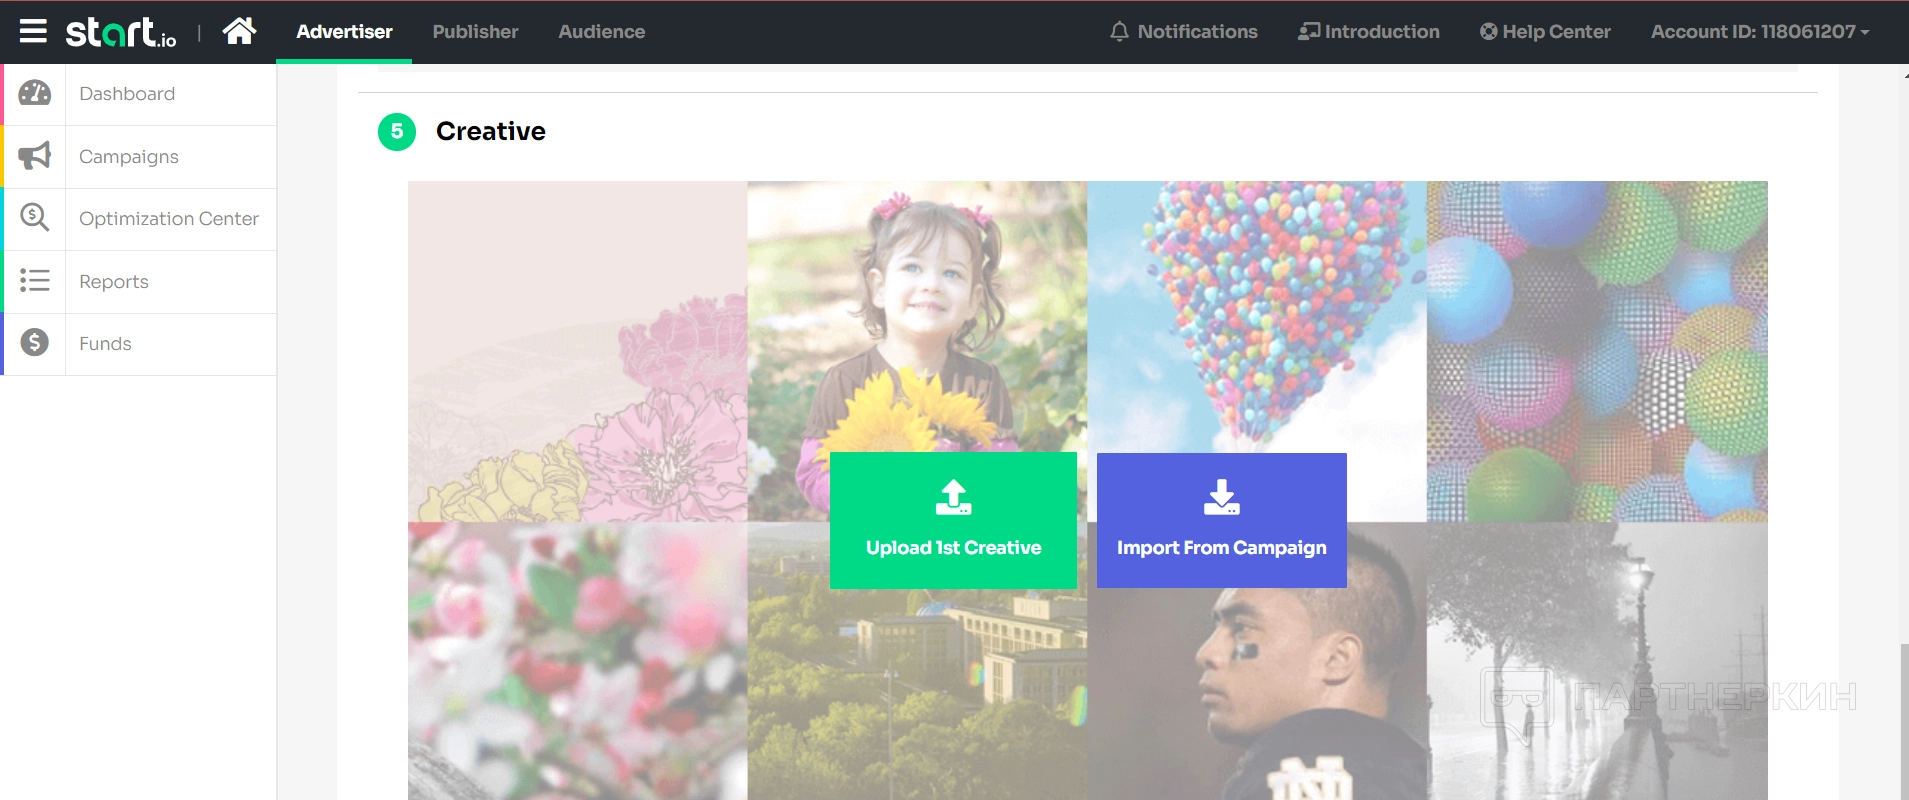Click Upload 1st Creative button

coord(953,520)
